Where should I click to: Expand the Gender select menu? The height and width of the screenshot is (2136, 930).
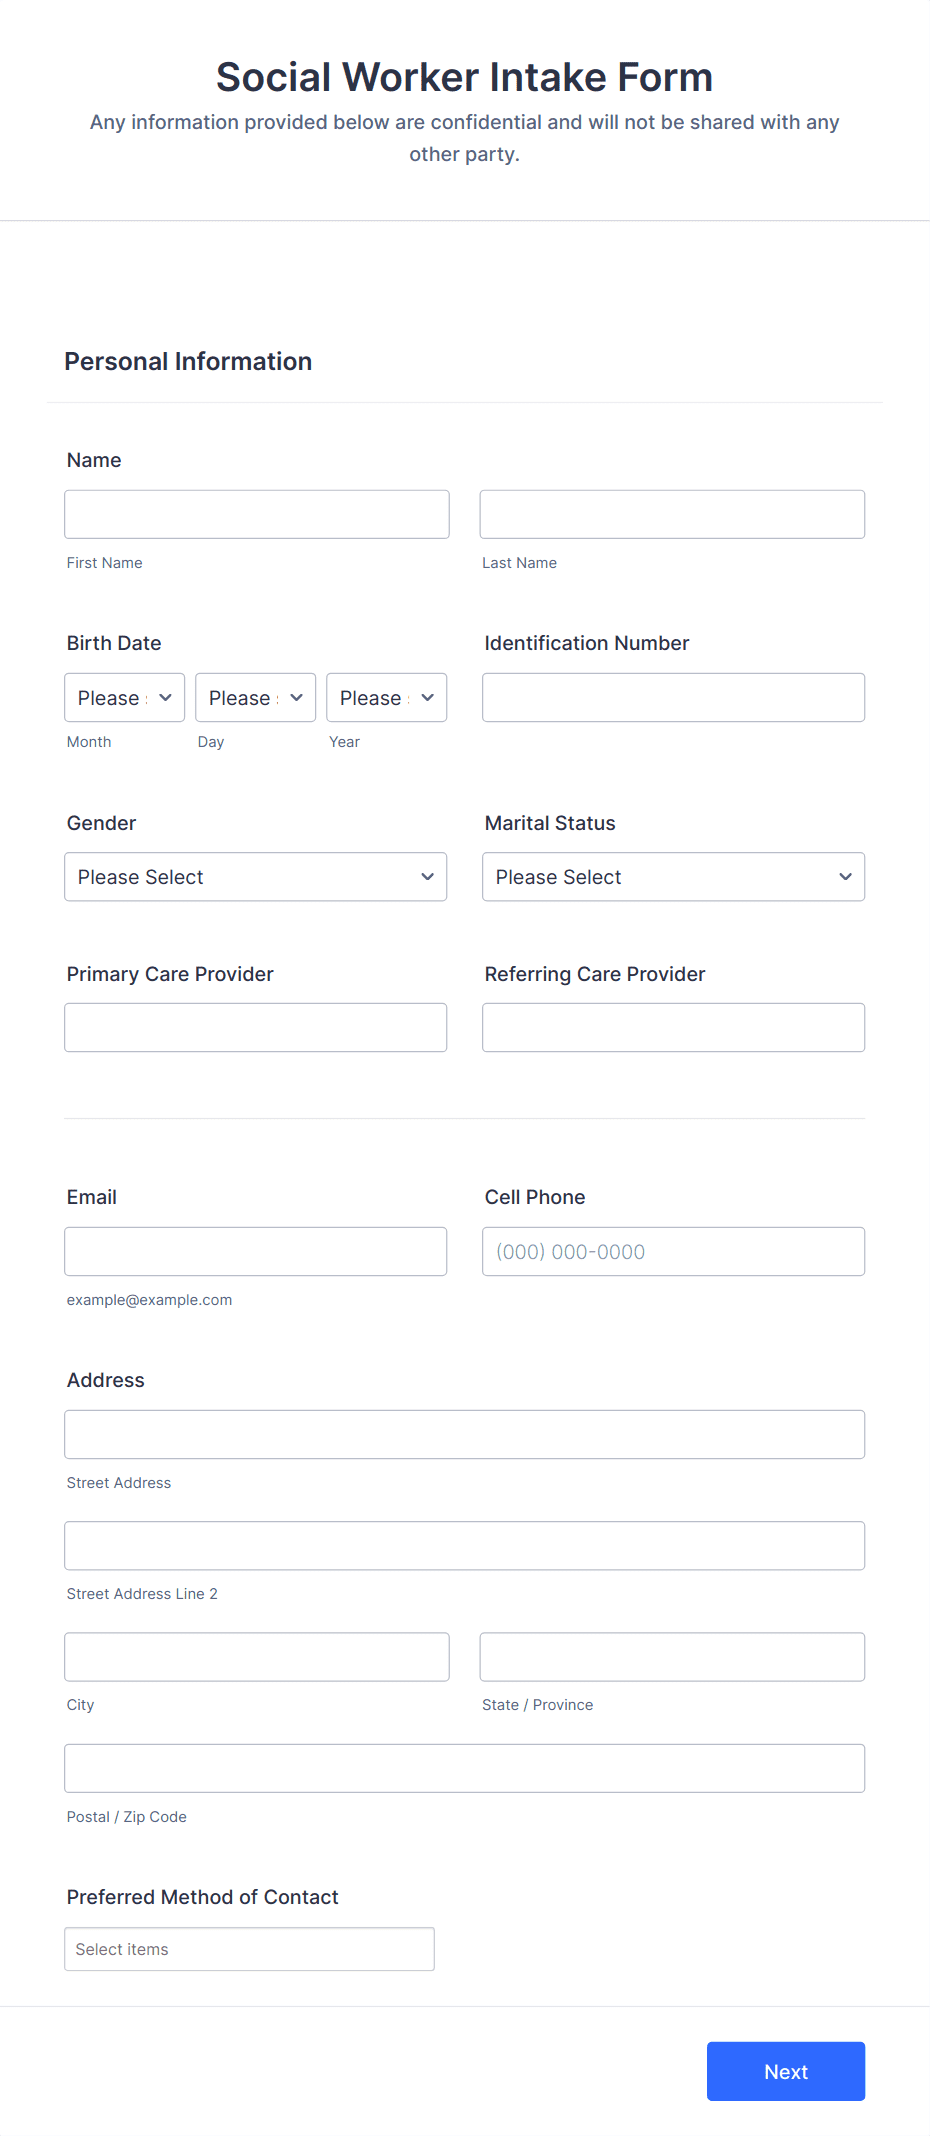click(x=256, y=877)
